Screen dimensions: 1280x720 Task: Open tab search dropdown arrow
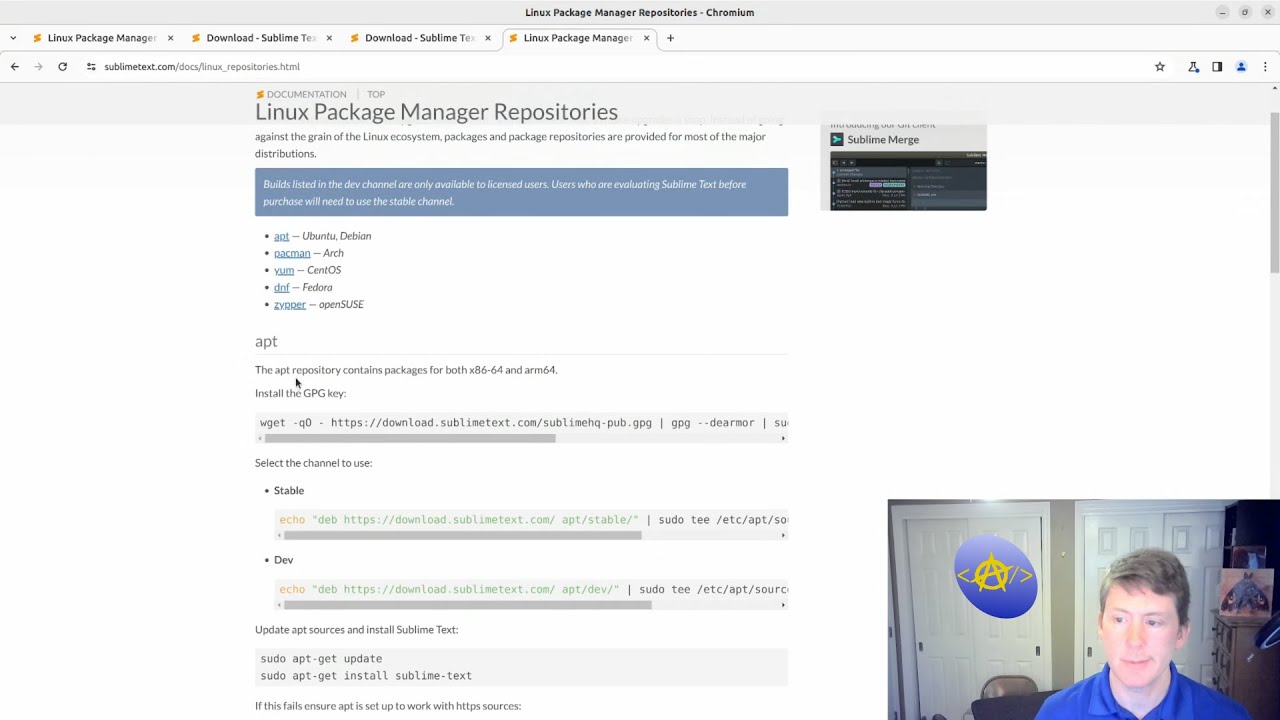pyautogui.click(x=13, y=38)
